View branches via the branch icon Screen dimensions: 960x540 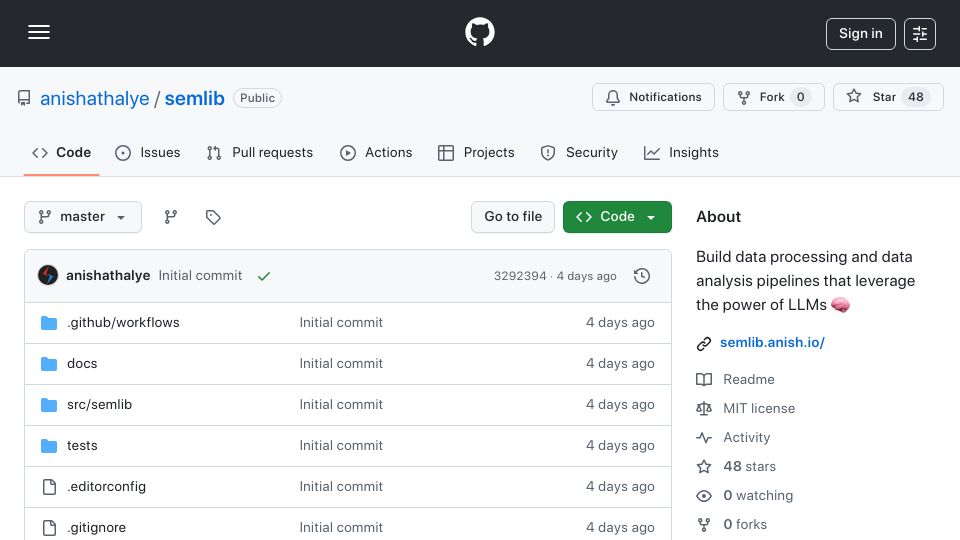tap(171, 217)
